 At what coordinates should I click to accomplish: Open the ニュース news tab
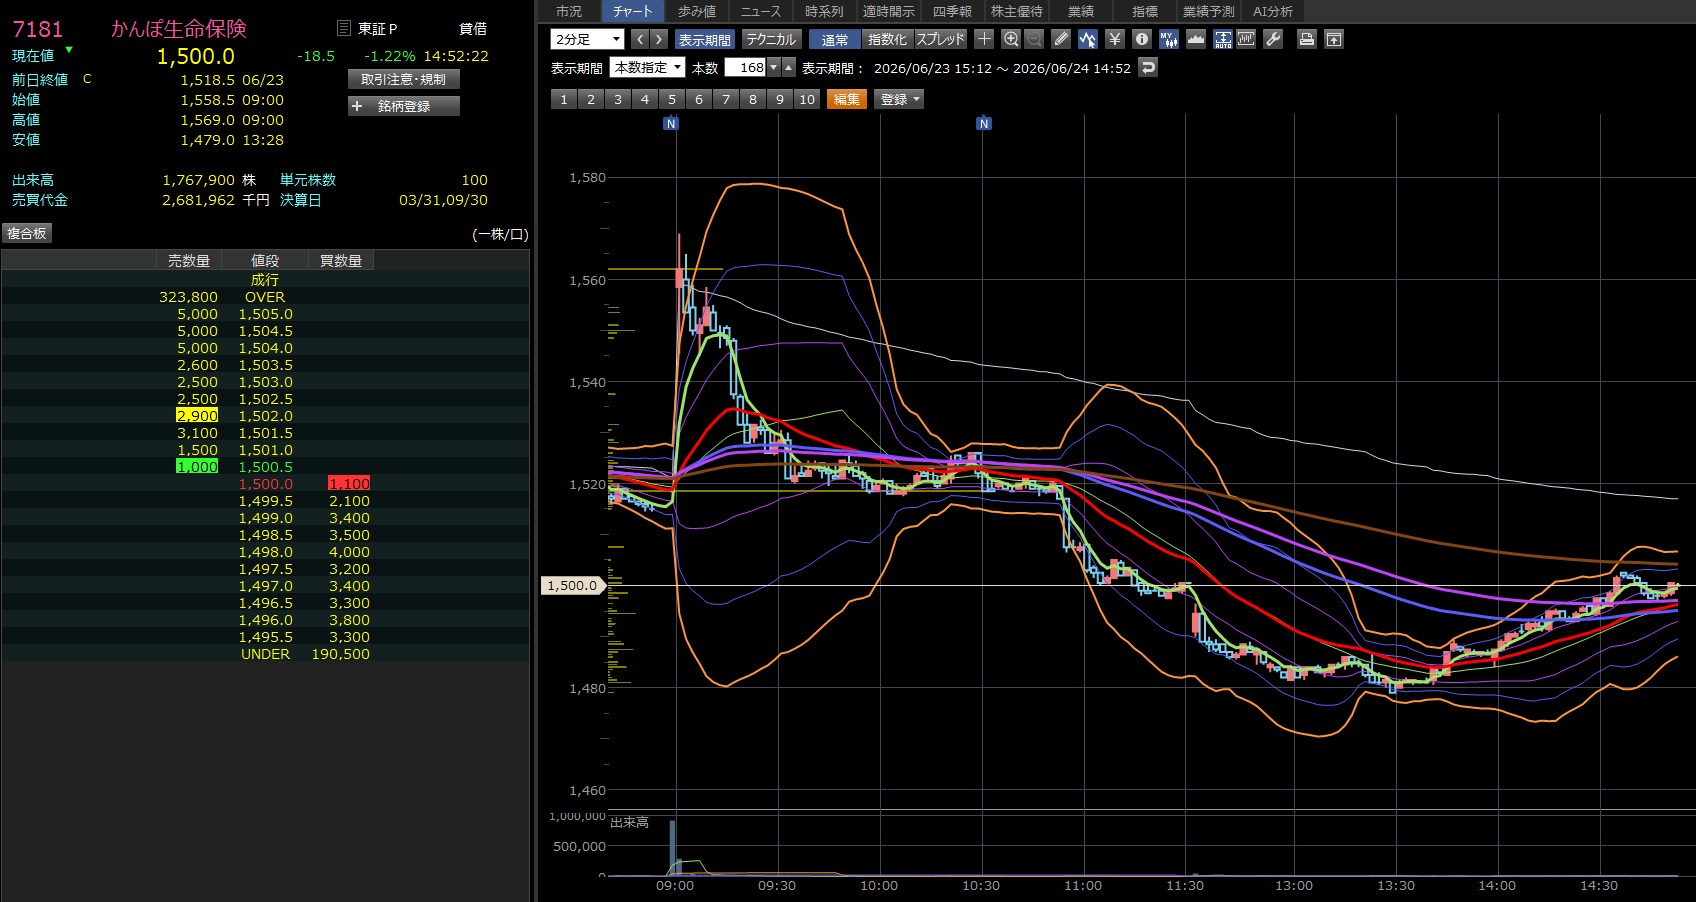(x=761, y=11)
